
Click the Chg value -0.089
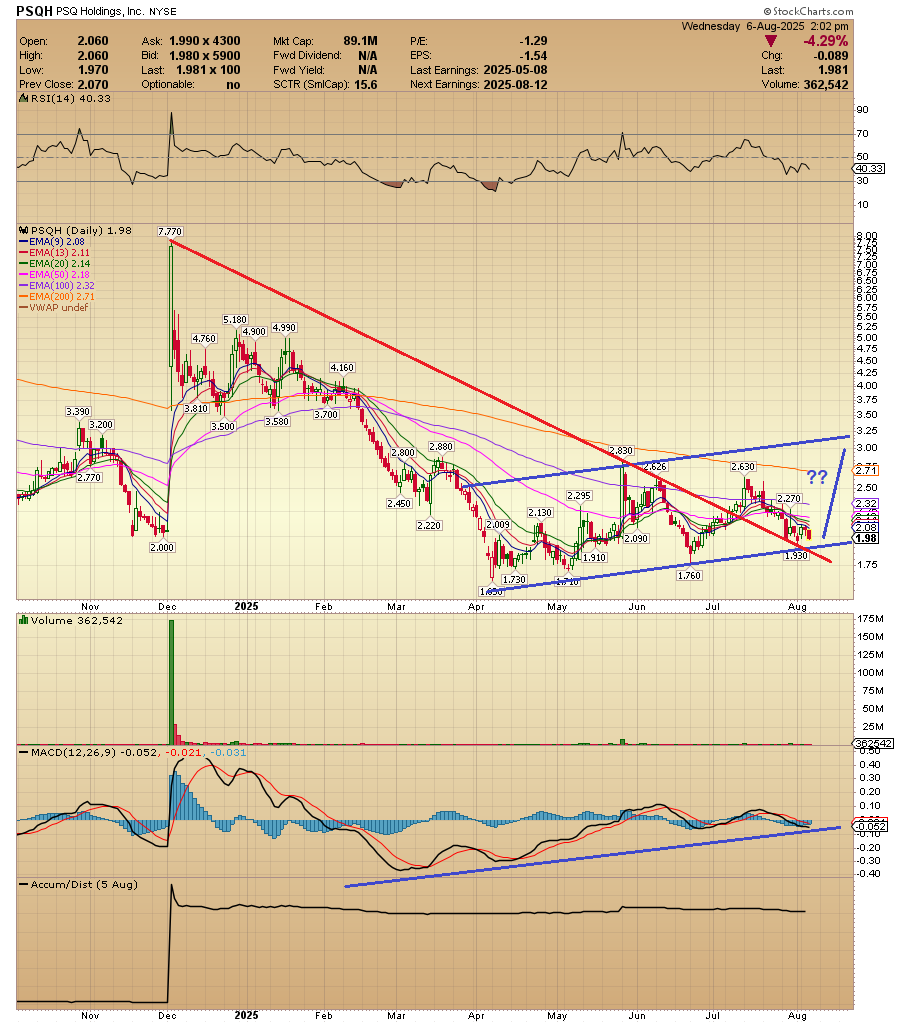tap(831, 55)
